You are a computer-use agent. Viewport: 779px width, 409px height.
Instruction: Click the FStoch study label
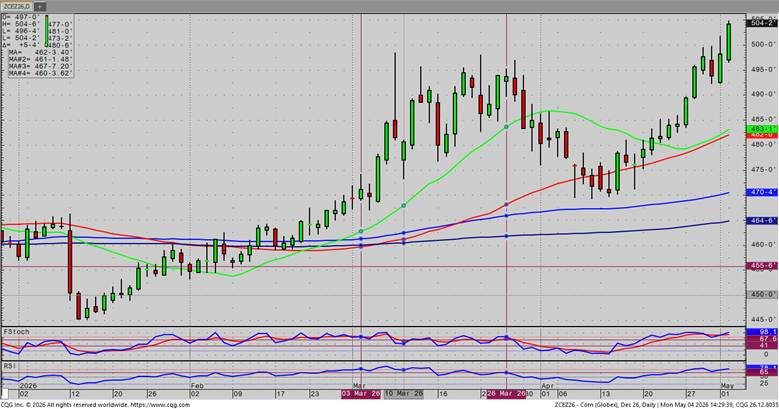(16, 331)
